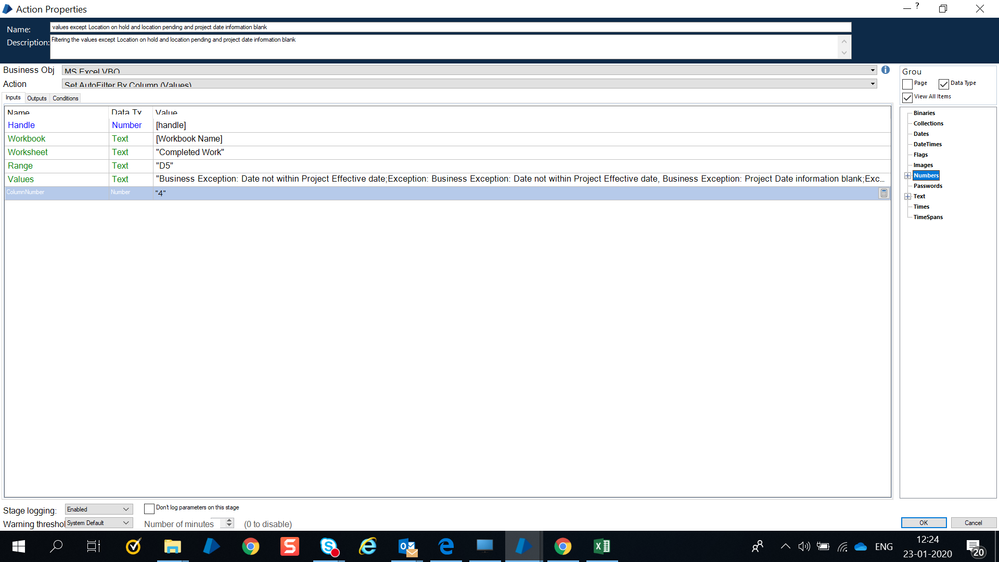Toggle the Page grouping checkbox
This screenshot has height=562, width=999.
click(x=907, y=83)
